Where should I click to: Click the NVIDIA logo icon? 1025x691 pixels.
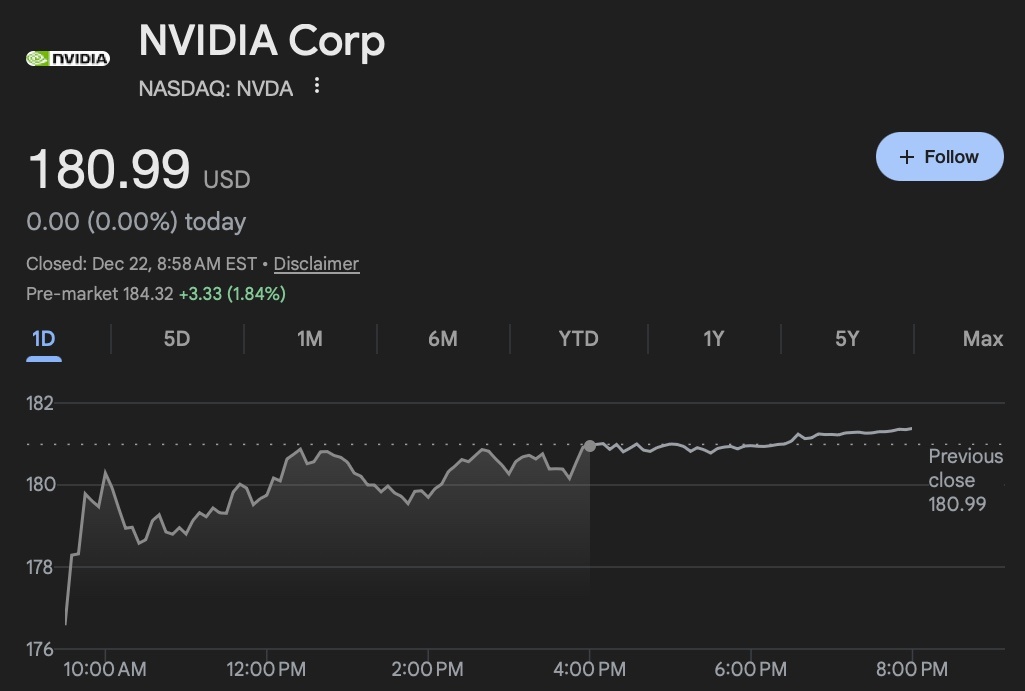pyautogui.click(x=67, y=58)
